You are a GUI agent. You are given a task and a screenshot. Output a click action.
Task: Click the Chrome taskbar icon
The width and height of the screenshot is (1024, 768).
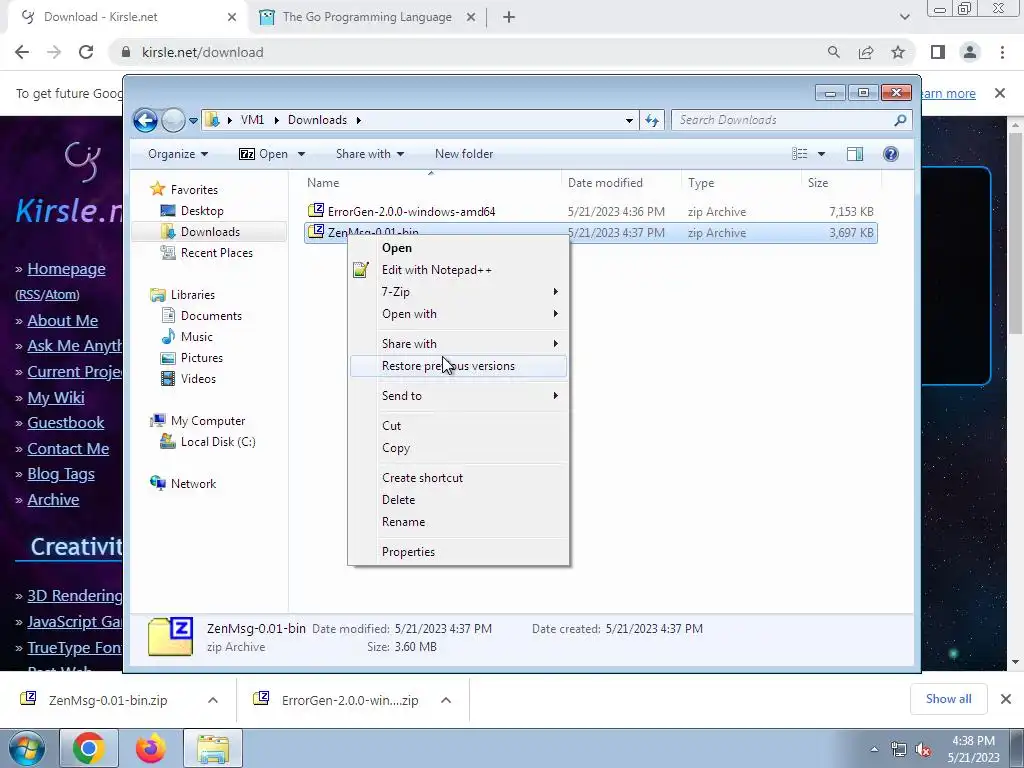point(89,748)
